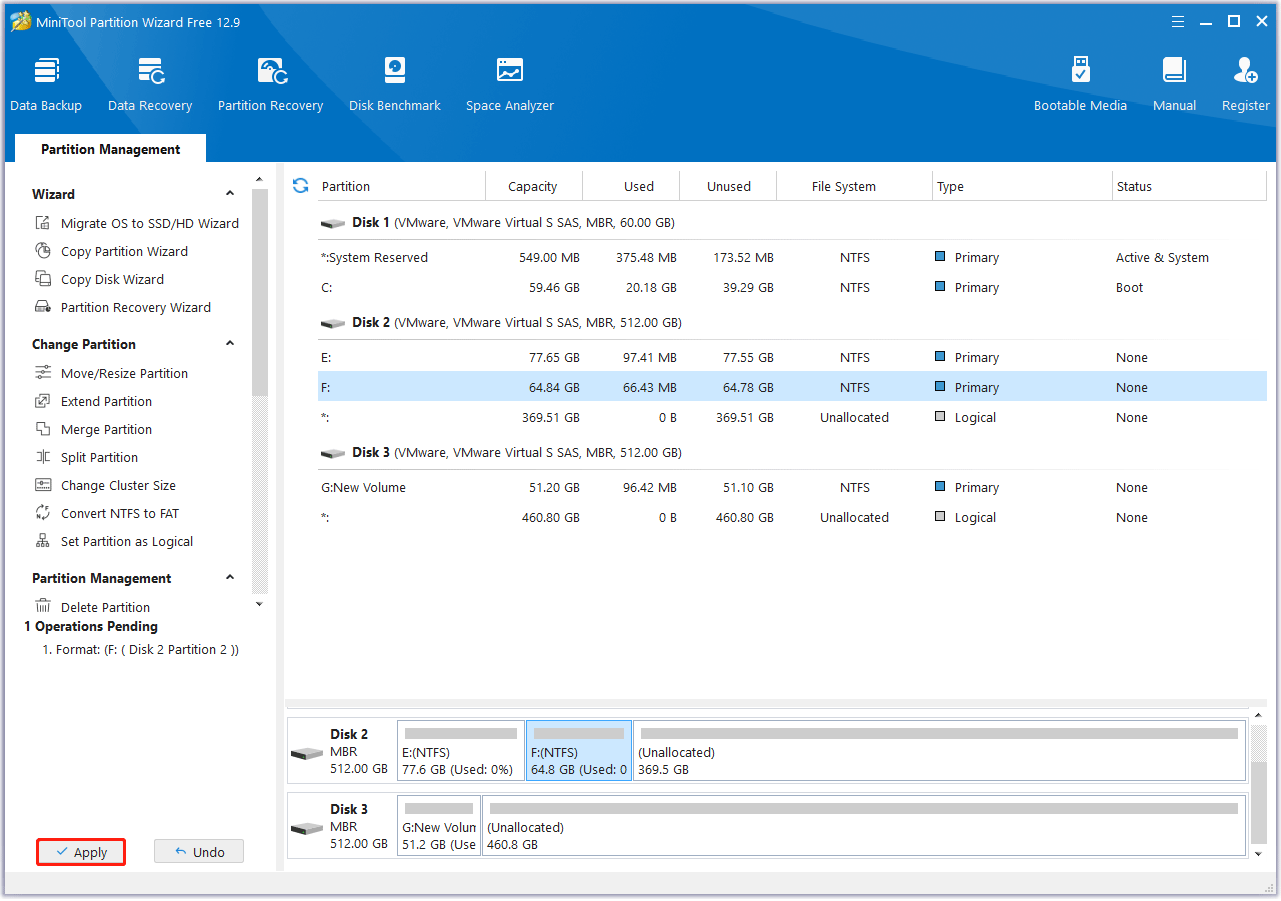Select the 460.8 GB Unallocated block
This screenshot has height=901, width=1281.
click(864, 827)
